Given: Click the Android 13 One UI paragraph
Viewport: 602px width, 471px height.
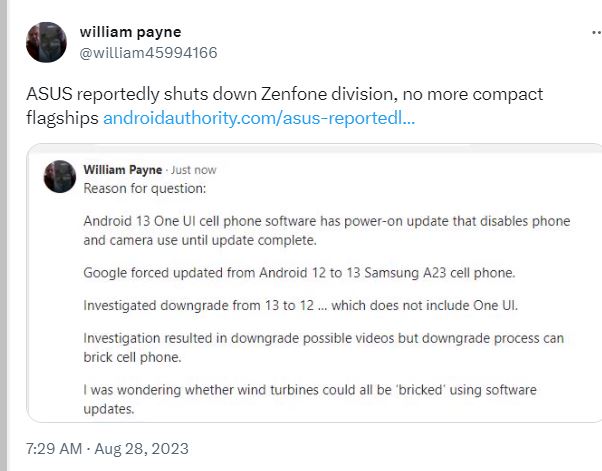Looking at the screenshot, I should coord(327,231).
